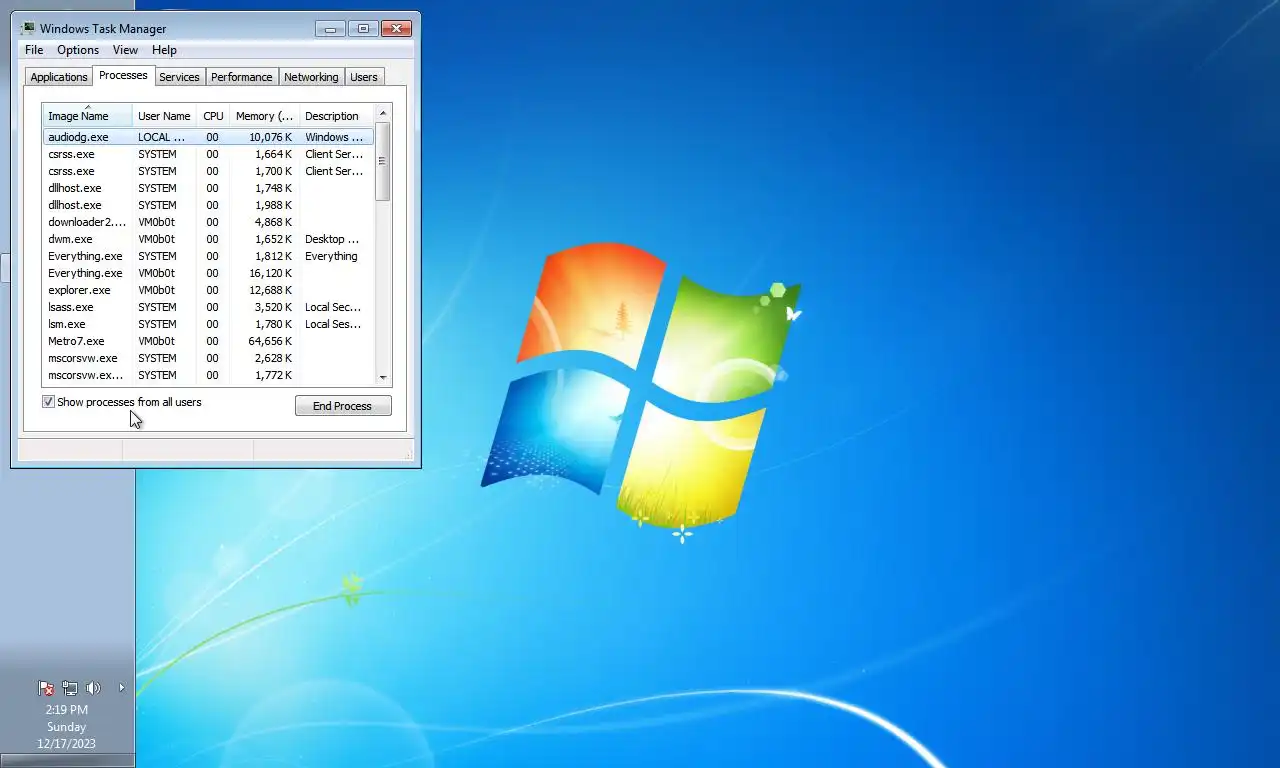Image resolution: width=1280 pixels, height=768 pixels.
Task: Click the 10,076 K memory value
Action: coord(271,137)
